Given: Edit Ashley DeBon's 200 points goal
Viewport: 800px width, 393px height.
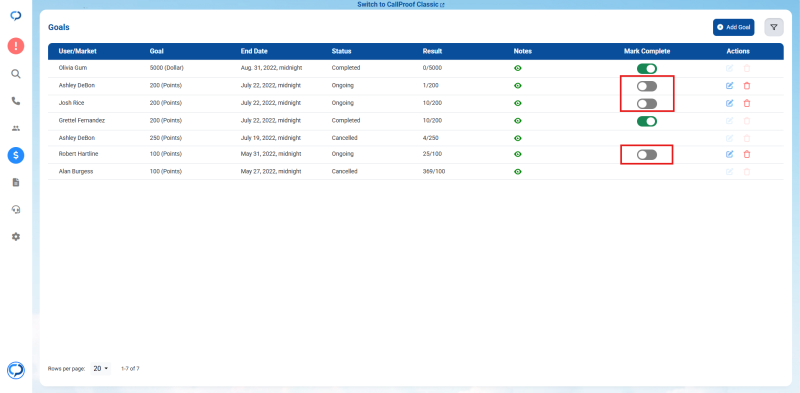Looking at the screenshot, I should point(730,86).
